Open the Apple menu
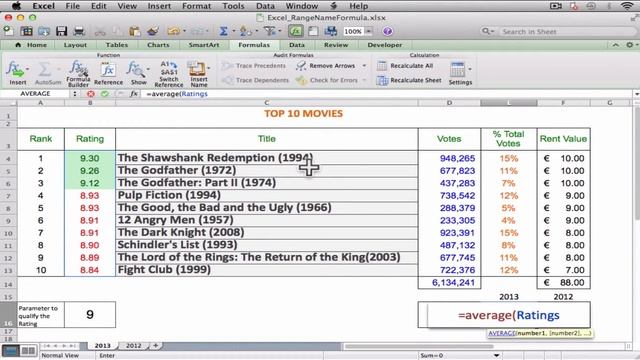Screen dimensions: 640x360 (16, 6)
